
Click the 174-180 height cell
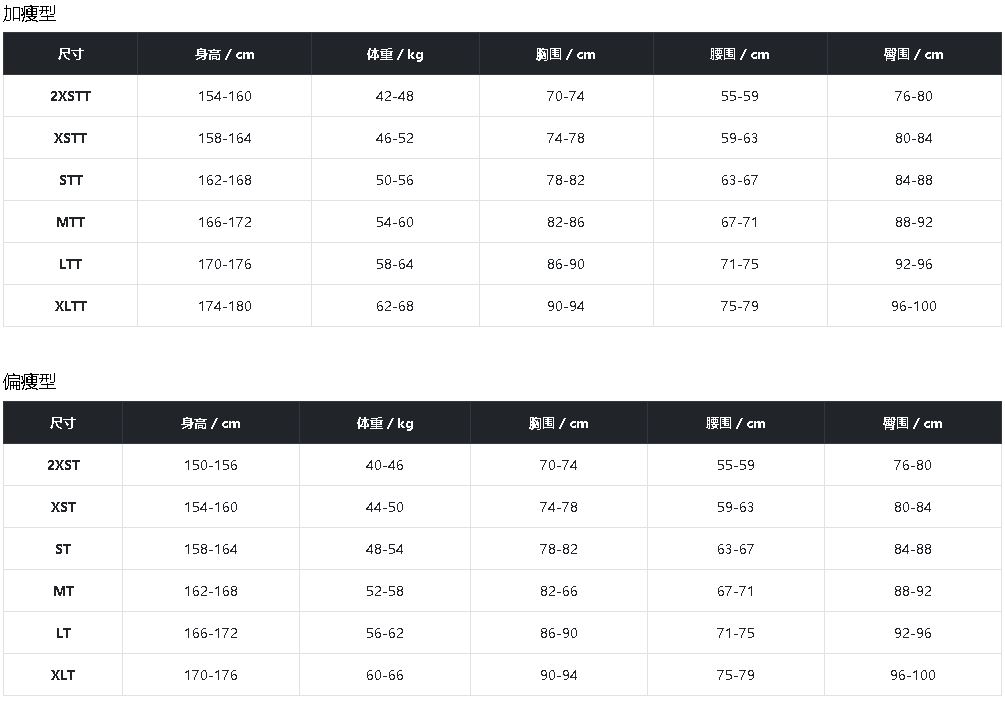coord(224,306)
